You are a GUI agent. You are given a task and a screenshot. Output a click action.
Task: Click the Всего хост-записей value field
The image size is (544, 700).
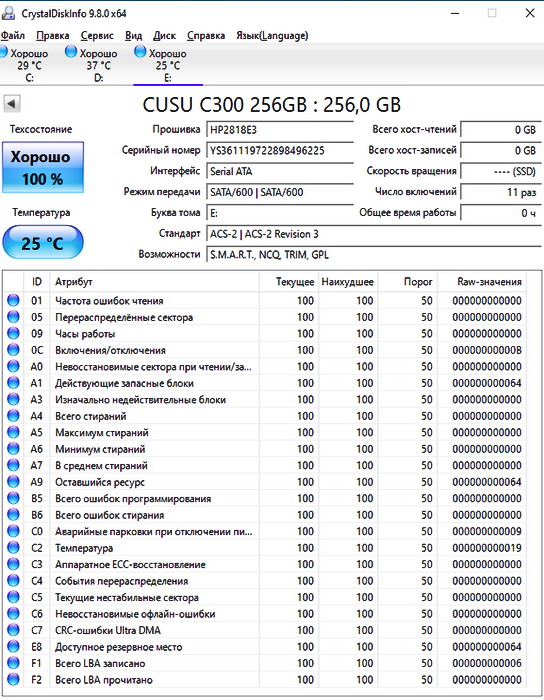(501, 150)
